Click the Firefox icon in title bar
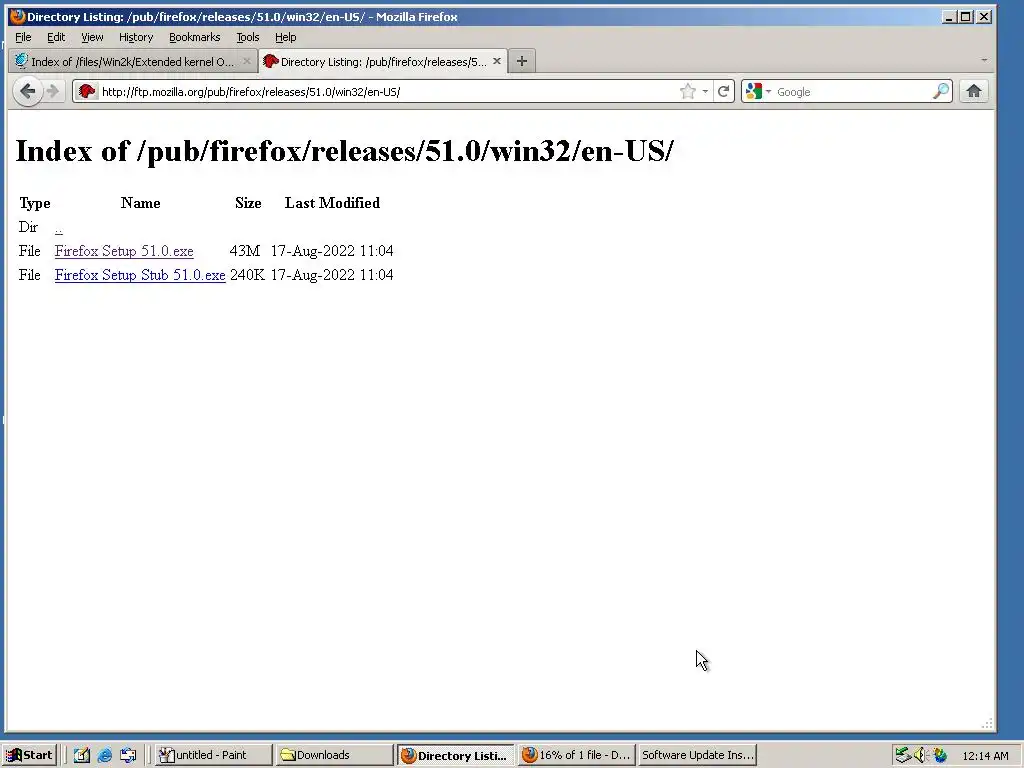 (x=18, y=16)
